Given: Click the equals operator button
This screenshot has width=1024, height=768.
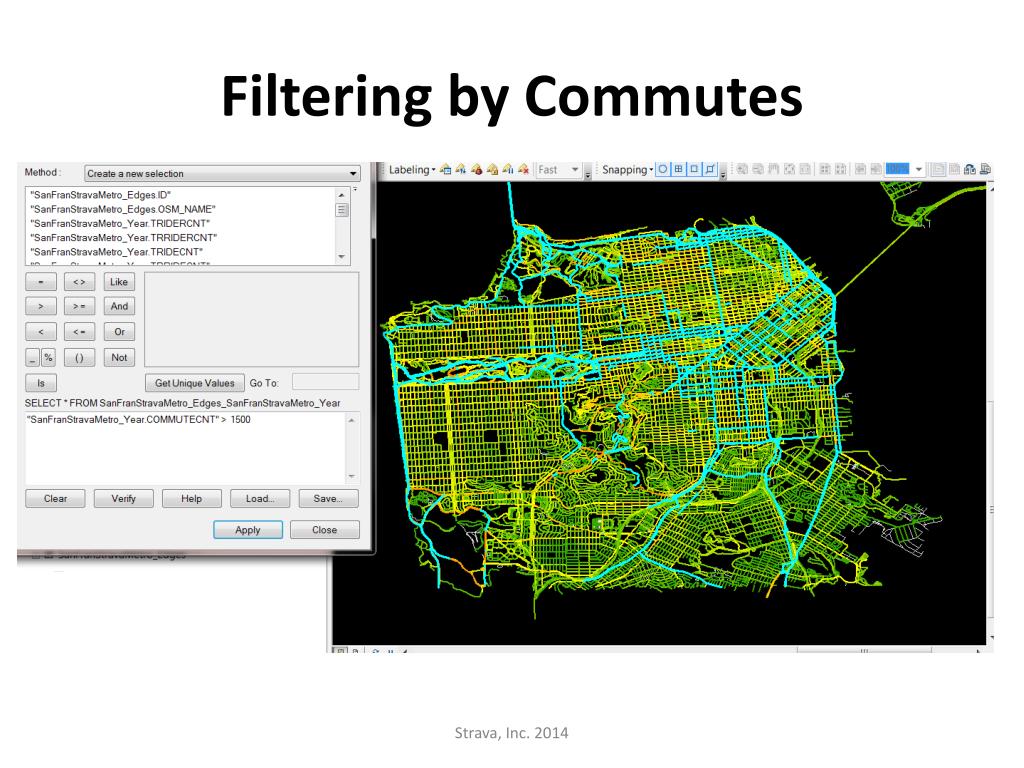Looking at the screenshot, I should pos(41,282).
